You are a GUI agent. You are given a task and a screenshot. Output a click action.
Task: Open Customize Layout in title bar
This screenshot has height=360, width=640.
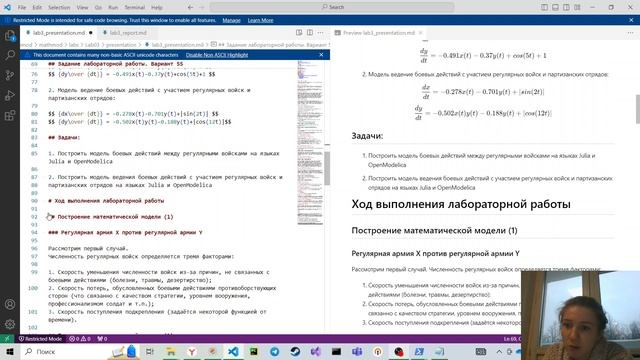577,7
